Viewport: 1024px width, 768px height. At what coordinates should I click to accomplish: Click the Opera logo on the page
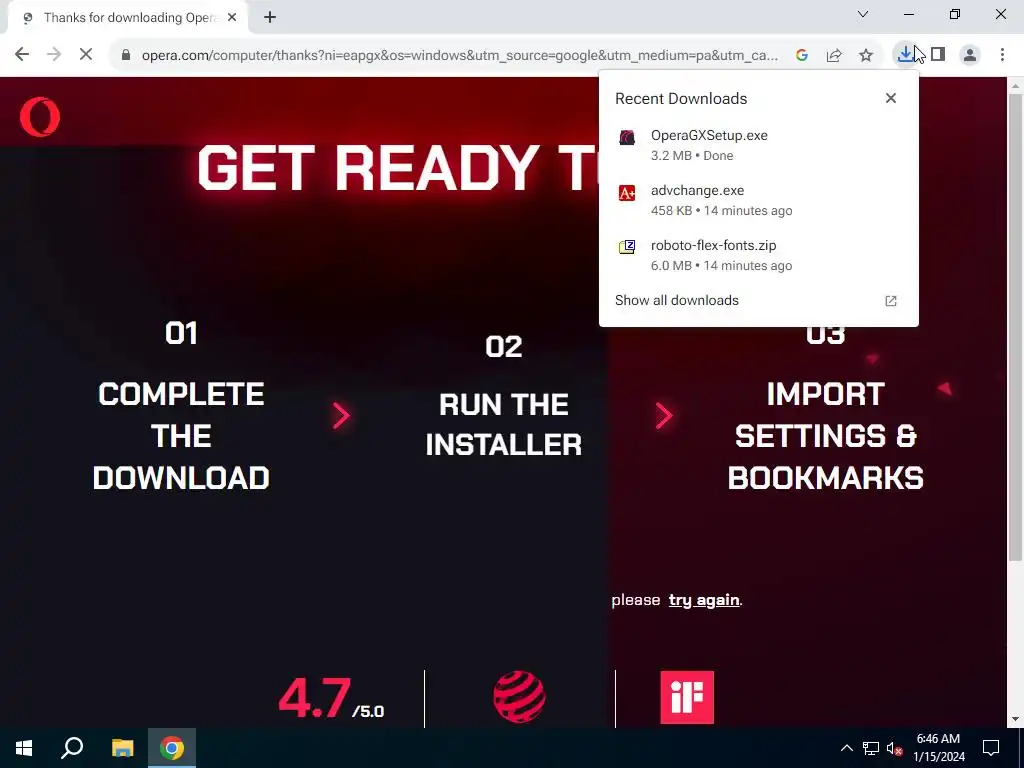click(40, 117)
